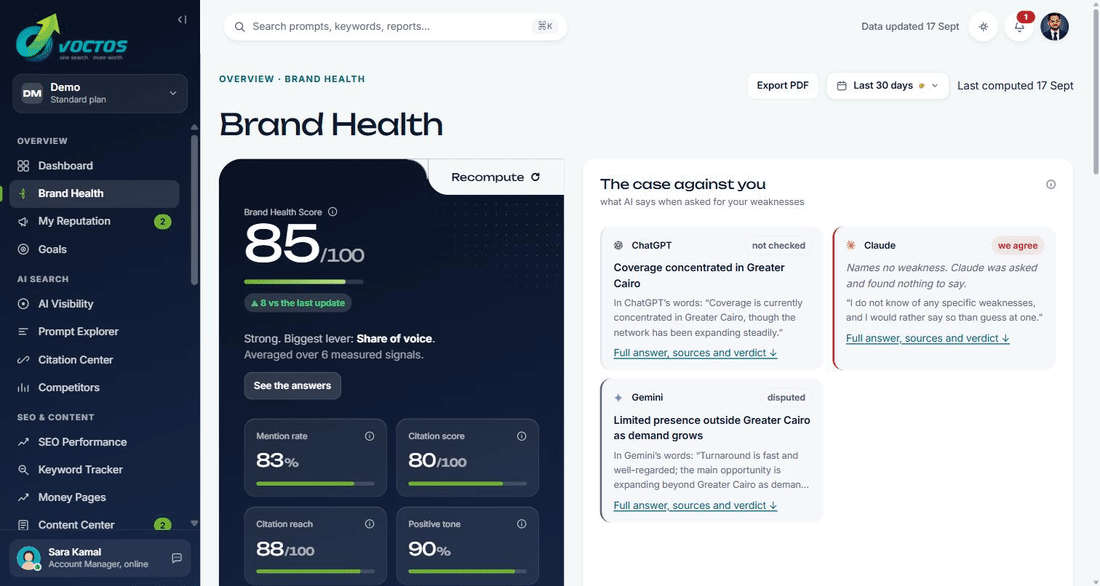Open the notifications bell

point(1019,27)
